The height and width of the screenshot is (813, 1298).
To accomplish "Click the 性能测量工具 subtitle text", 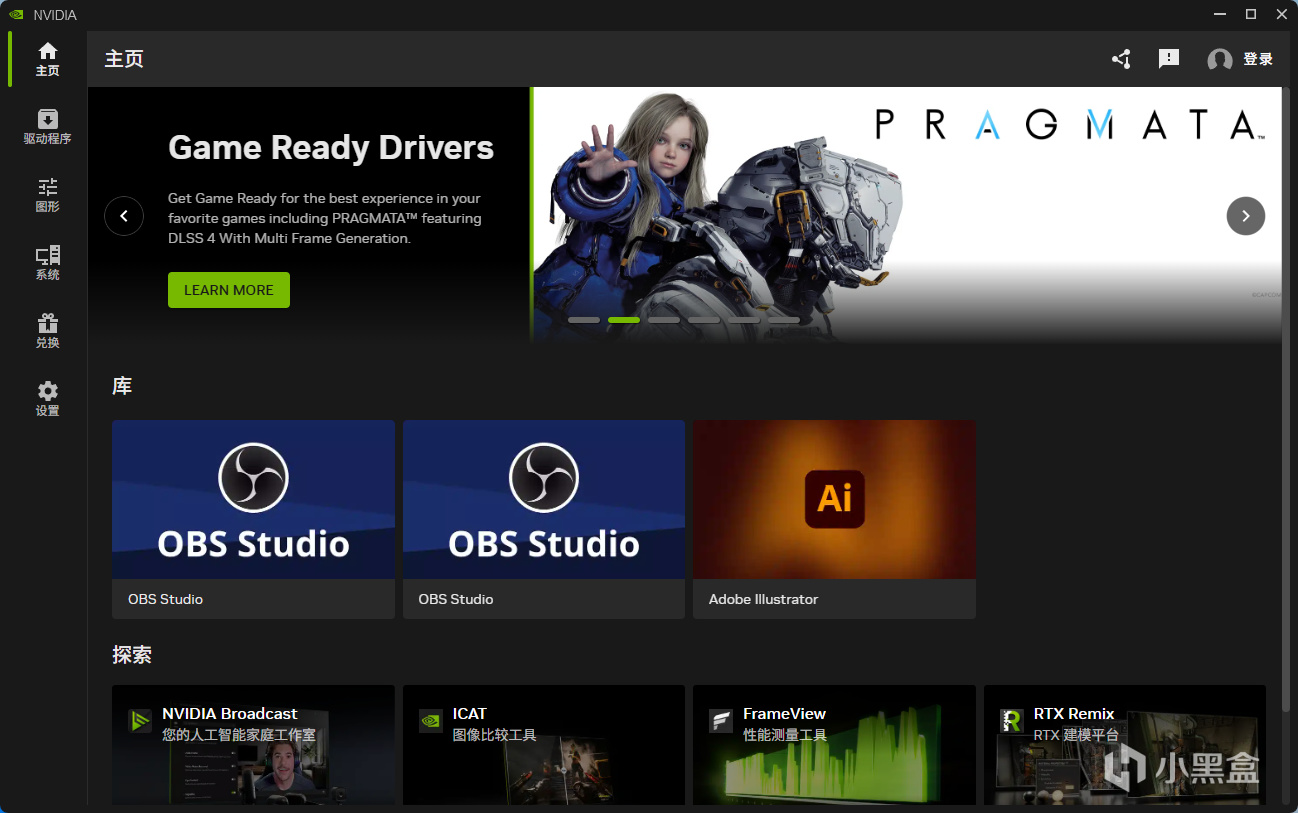I will click(785, 735).
